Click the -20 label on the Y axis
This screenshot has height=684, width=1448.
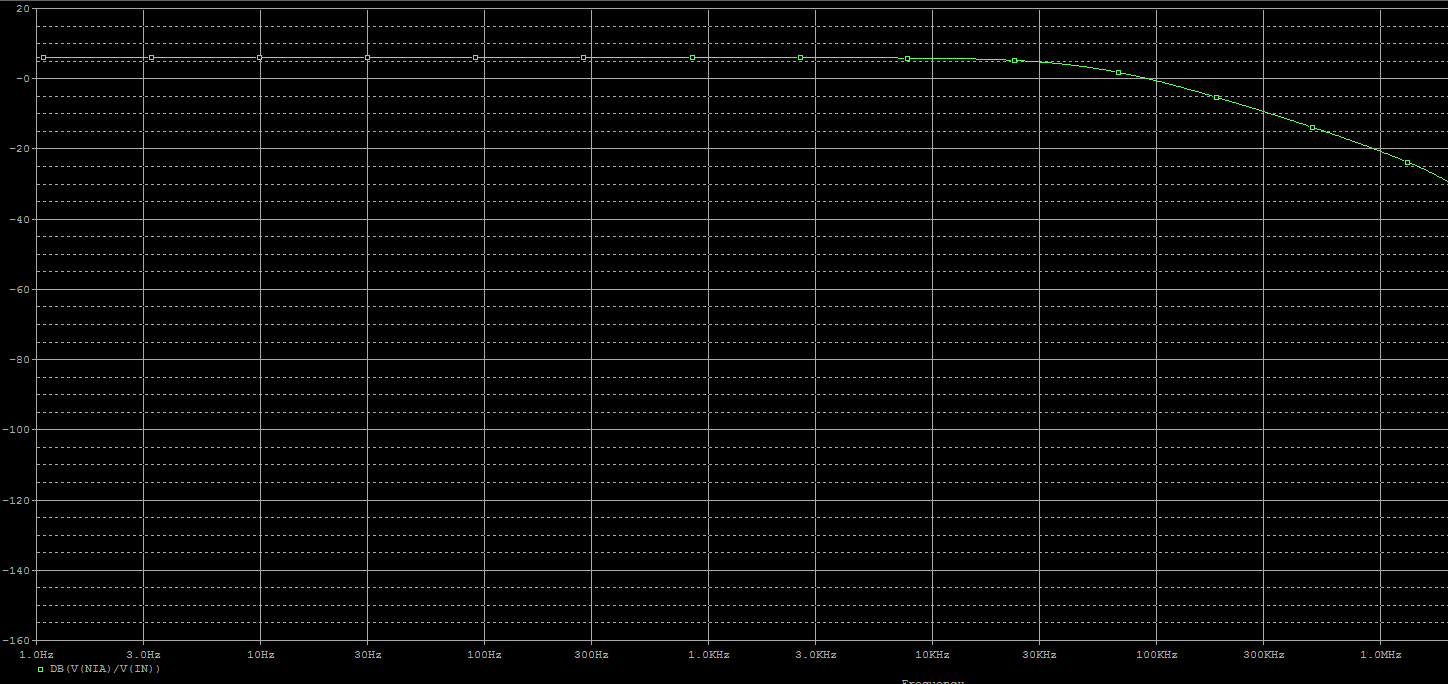pos(19,148)
